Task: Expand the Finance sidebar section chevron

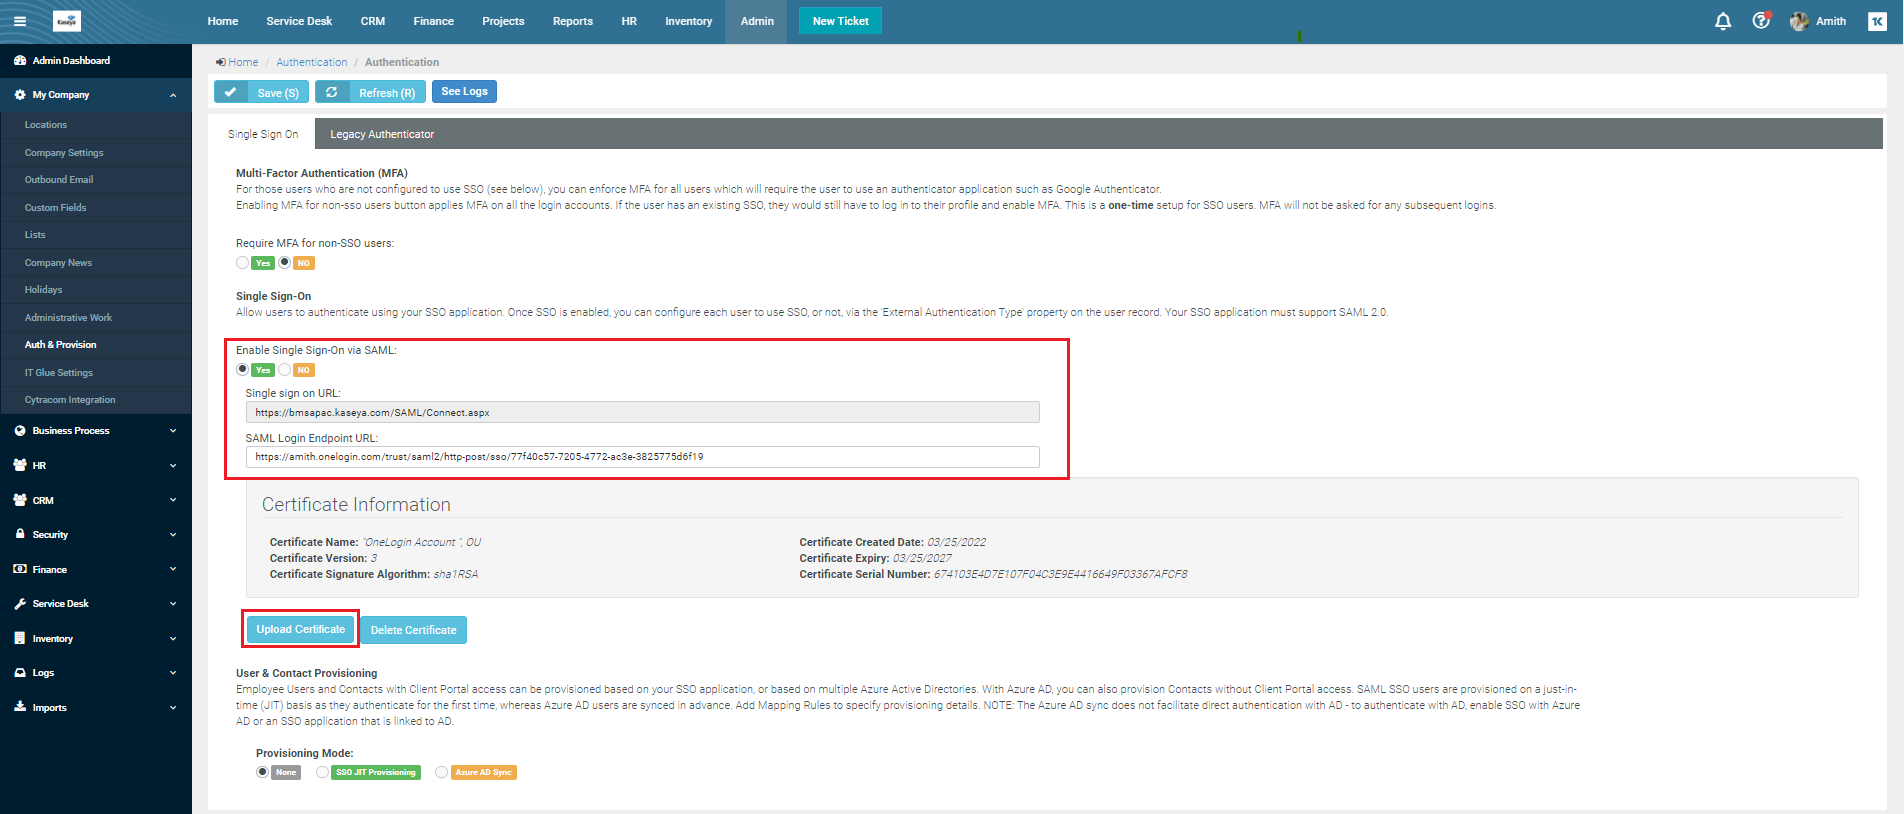Action: (173, 569)
